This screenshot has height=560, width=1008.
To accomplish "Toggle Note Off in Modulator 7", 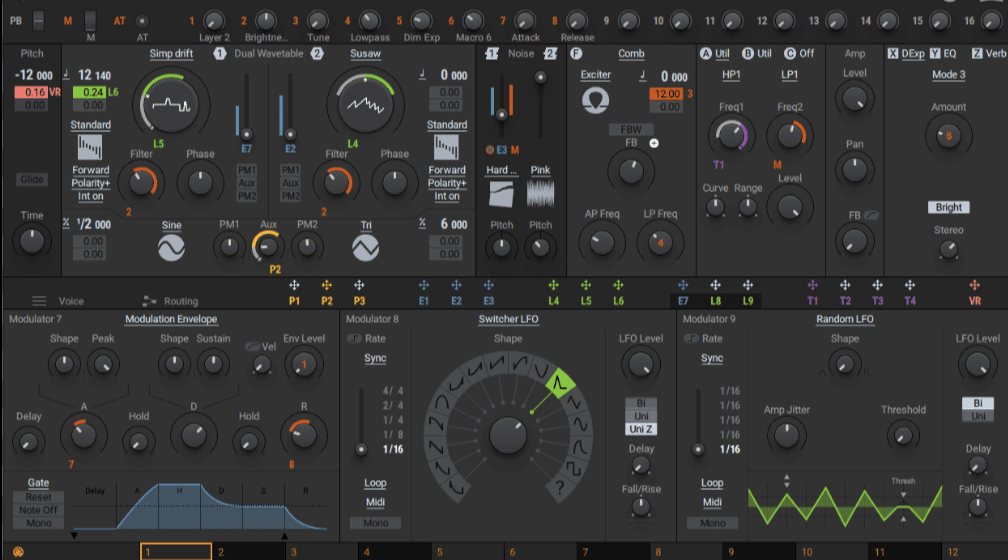I will (x=39, y=510).
